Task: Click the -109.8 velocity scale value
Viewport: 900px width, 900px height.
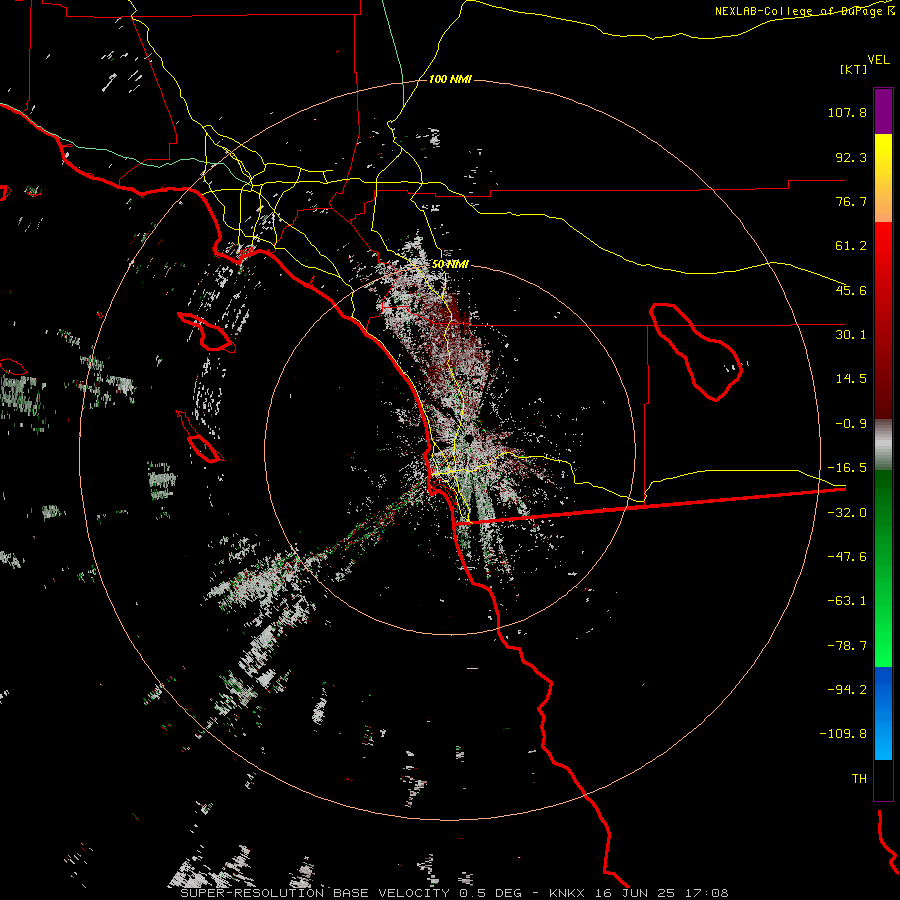Action: [843, 734]
